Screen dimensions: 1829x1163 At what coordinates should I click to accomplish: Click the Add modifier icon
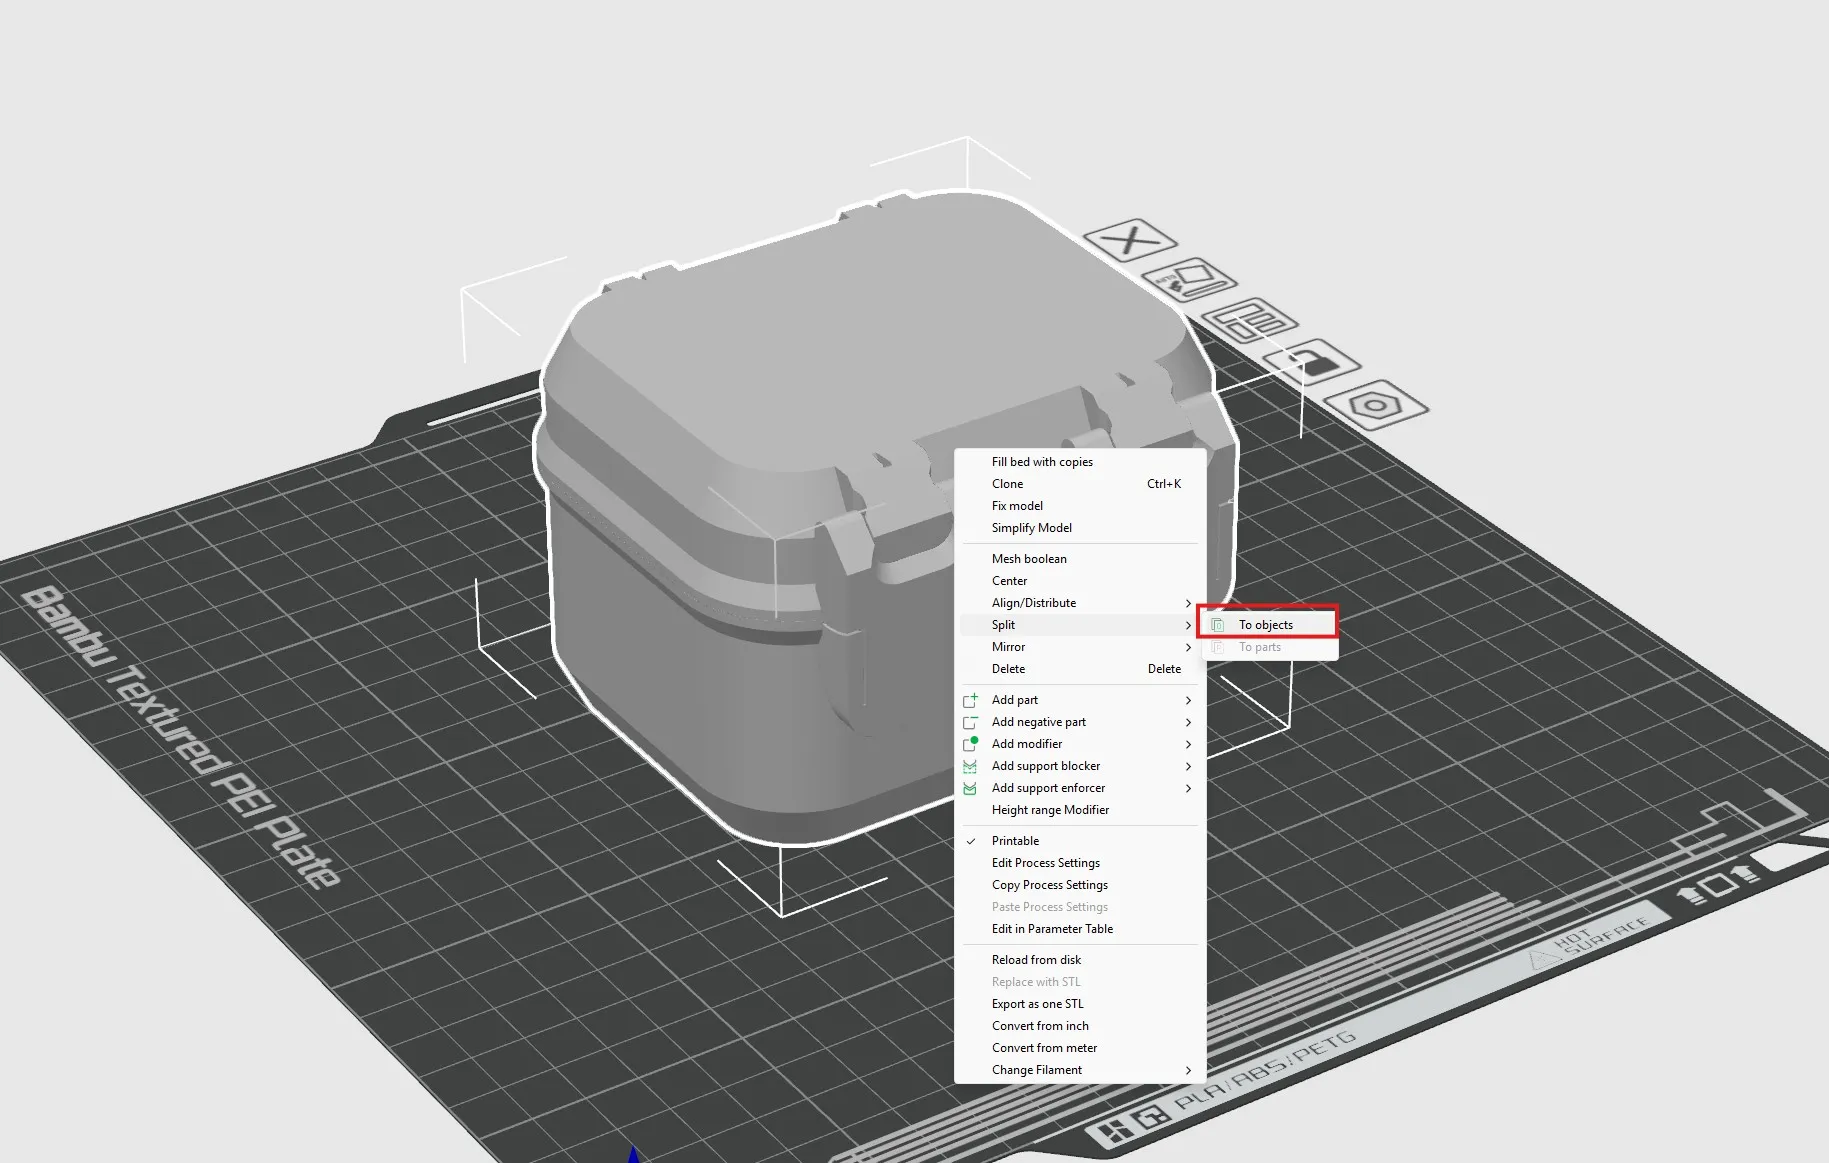[x=970, y=744]
